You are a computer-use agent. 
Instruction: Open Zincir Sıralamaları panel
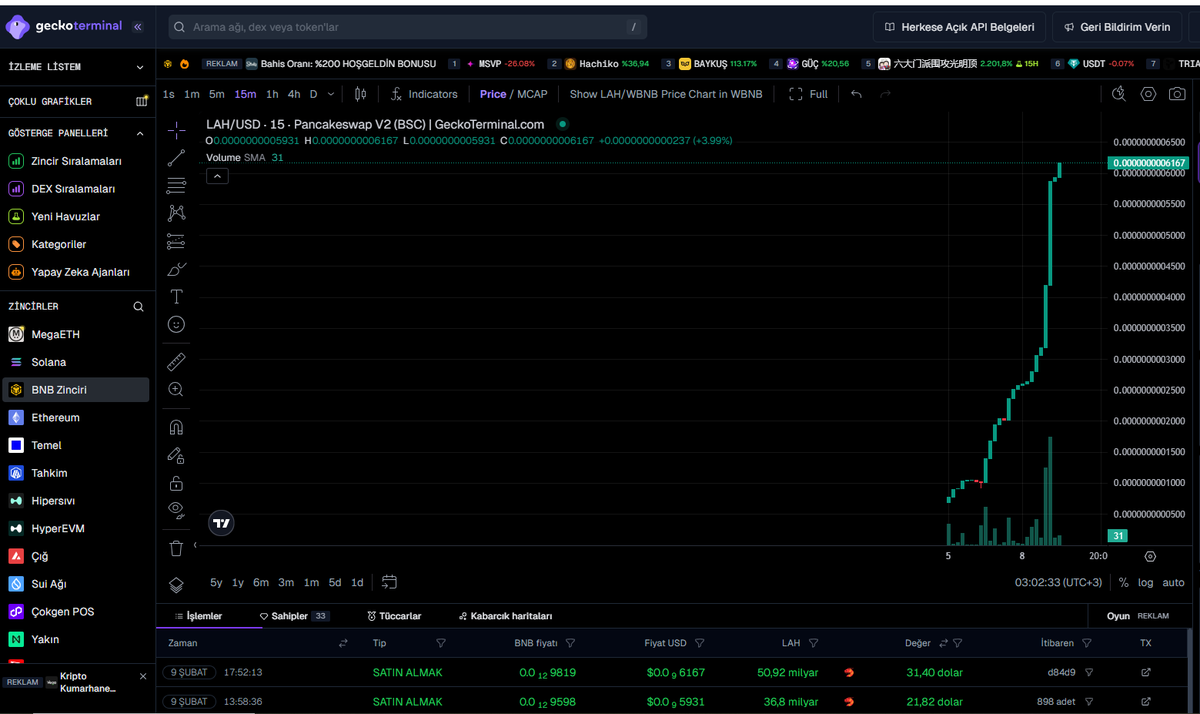coord(77,161)
